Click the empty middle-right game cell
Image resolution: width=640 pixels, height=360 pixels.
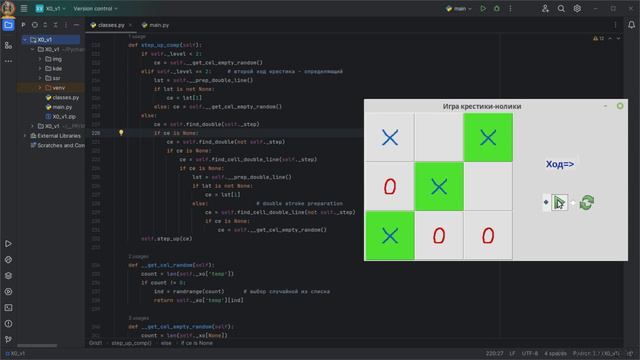[488, 186]
